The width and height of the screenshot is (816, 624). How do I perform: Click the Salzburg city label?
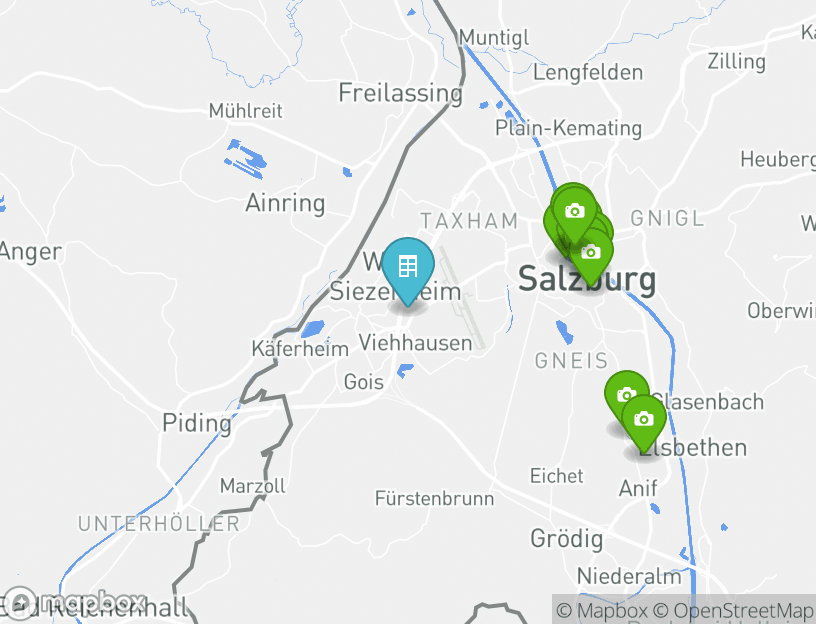pos(587,279)
